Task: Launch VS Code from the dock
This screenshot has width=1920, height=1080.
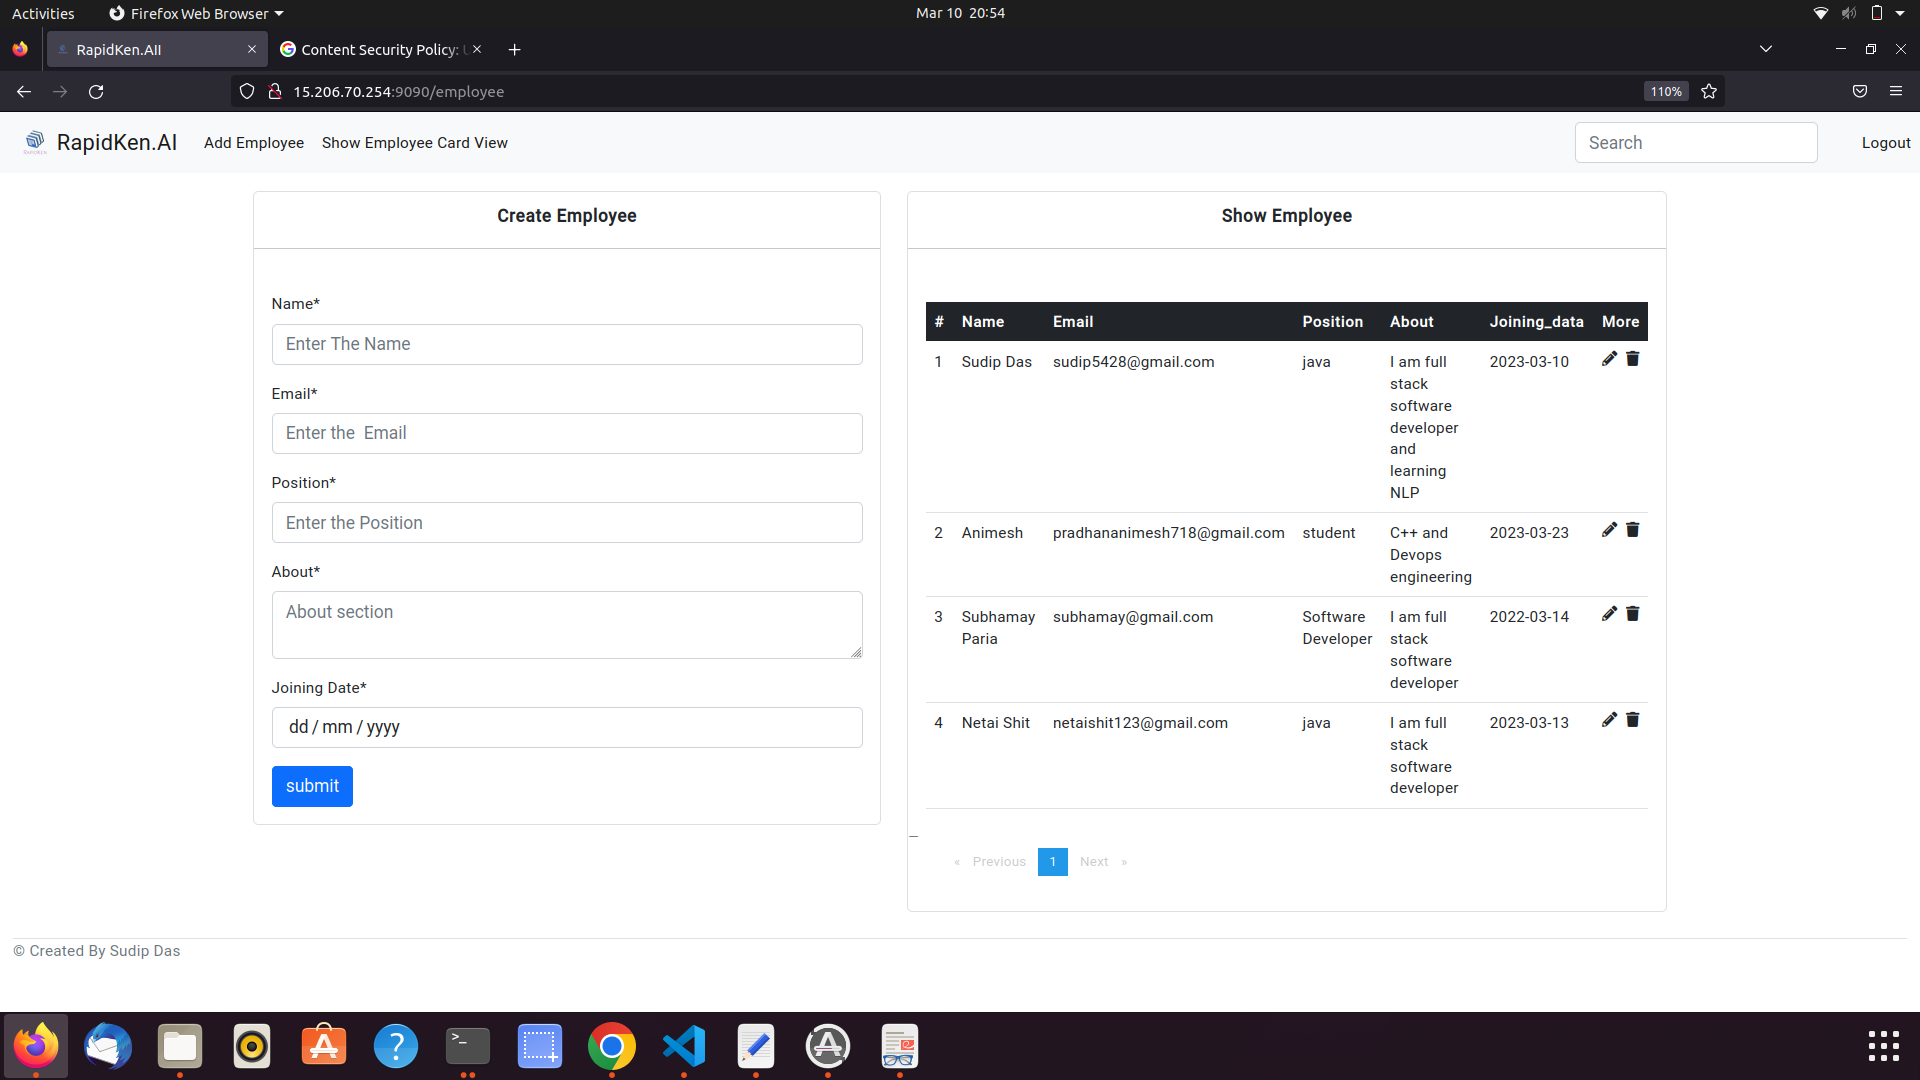Action: coord(683,1047)
